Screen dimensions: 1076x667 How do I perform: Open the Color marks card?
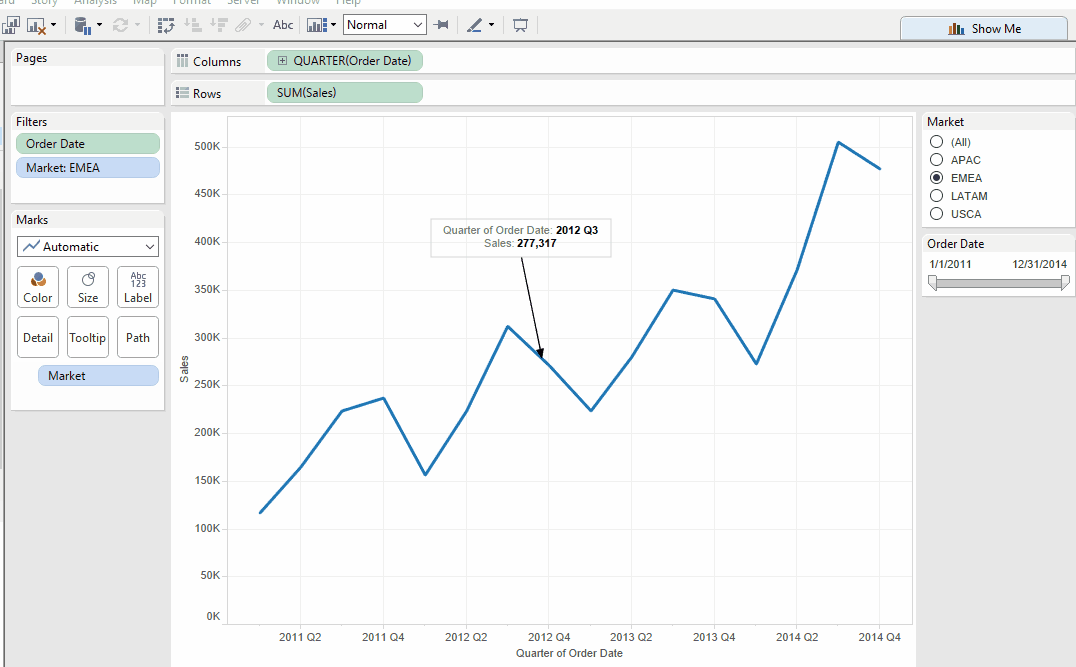[38, 286]
